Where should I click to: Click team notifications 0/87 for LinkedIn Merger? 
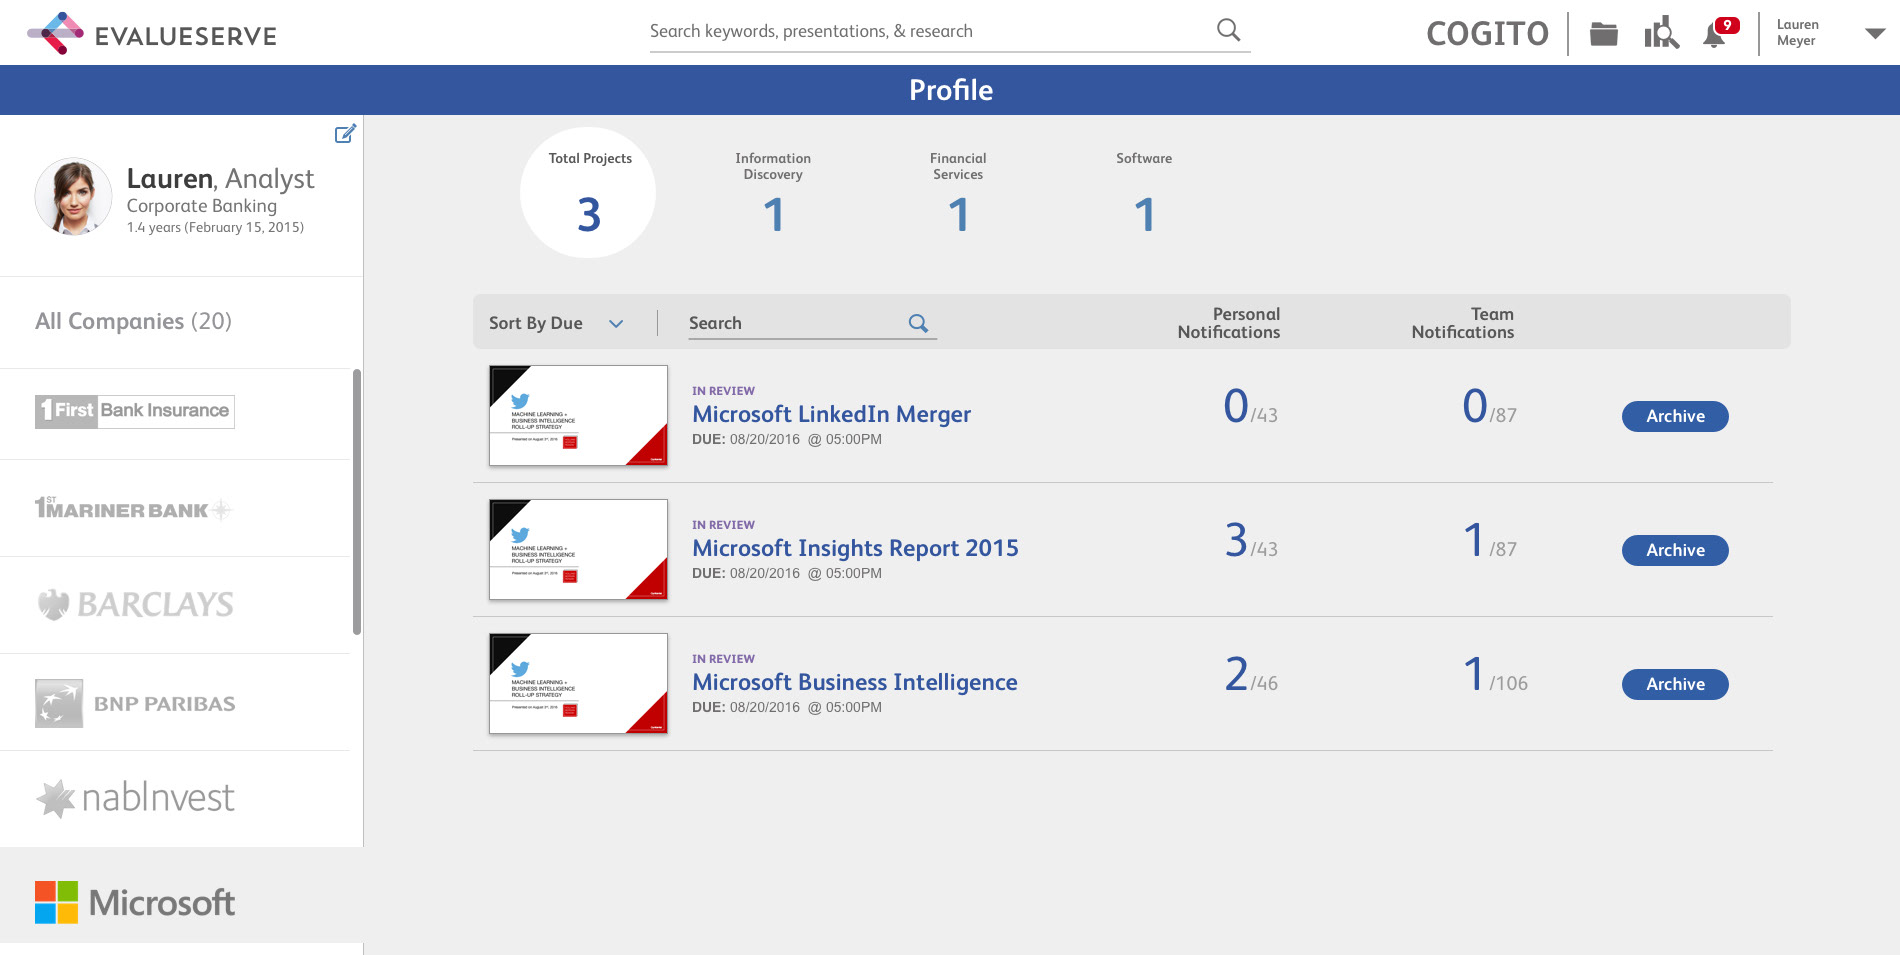(x=1489, y=407)
